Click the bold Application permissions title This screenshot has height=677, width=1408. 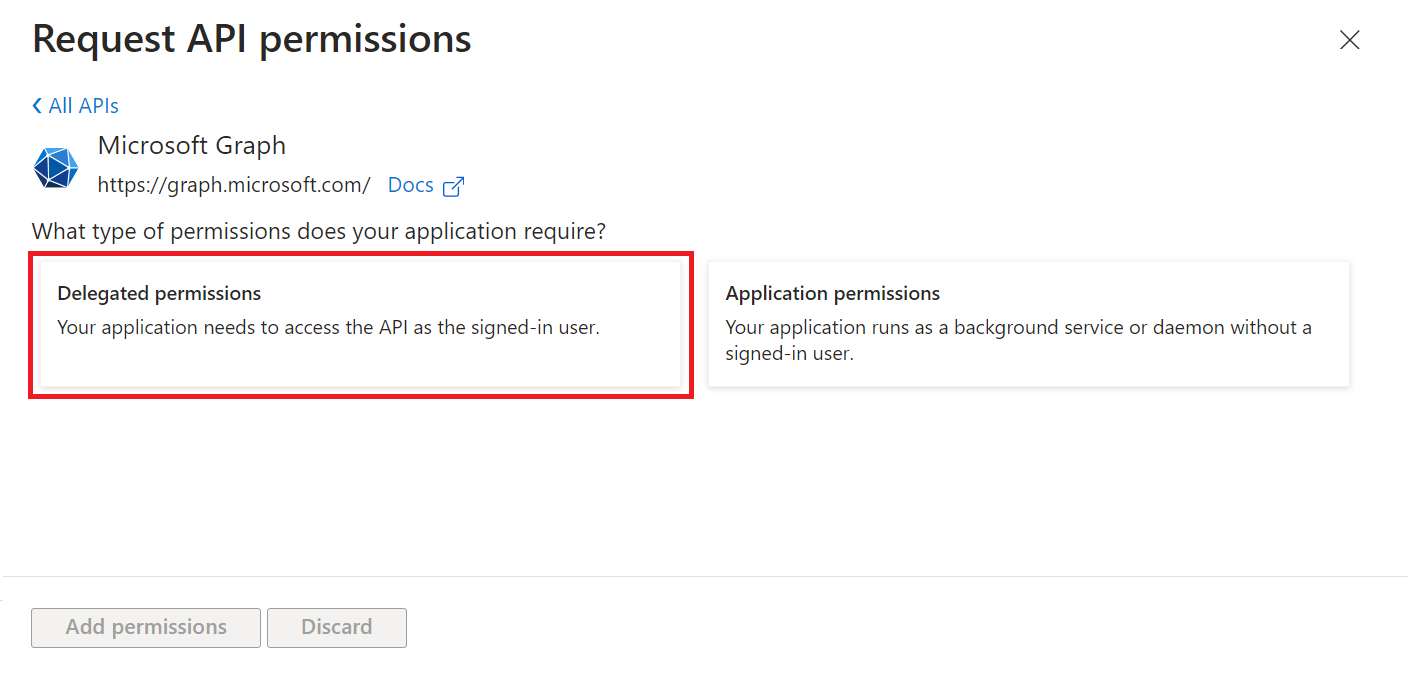(832, 293)
